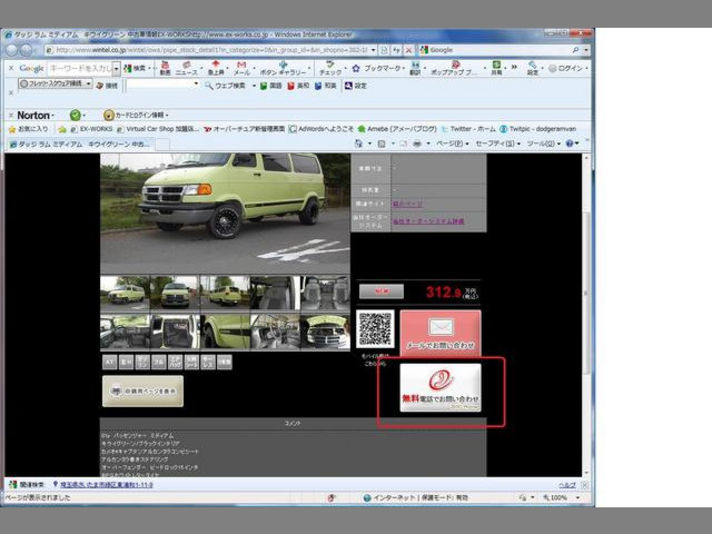
Task: Open the Google toolbar 動画 video icon
Action: point(165,68)
